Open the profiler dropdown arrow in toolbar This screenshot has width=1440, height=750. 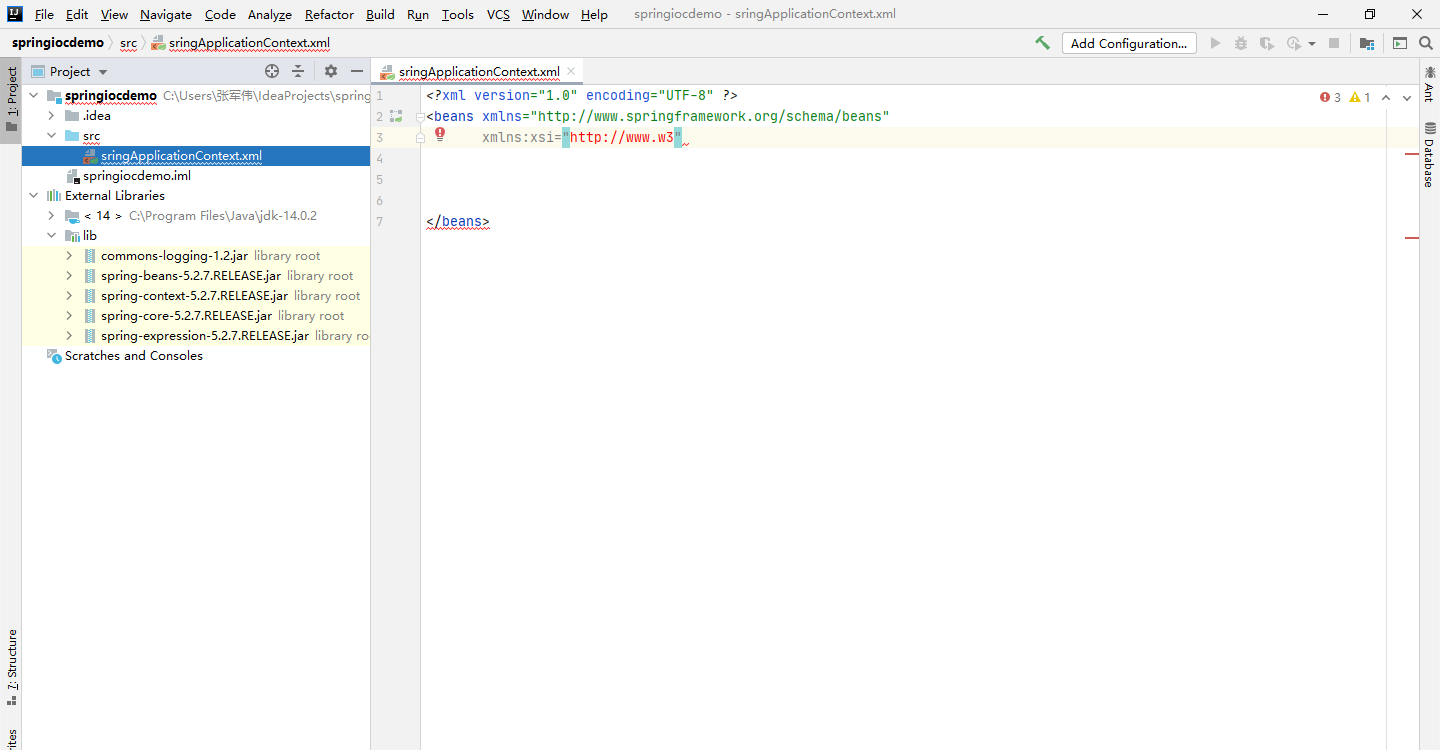1312,44
